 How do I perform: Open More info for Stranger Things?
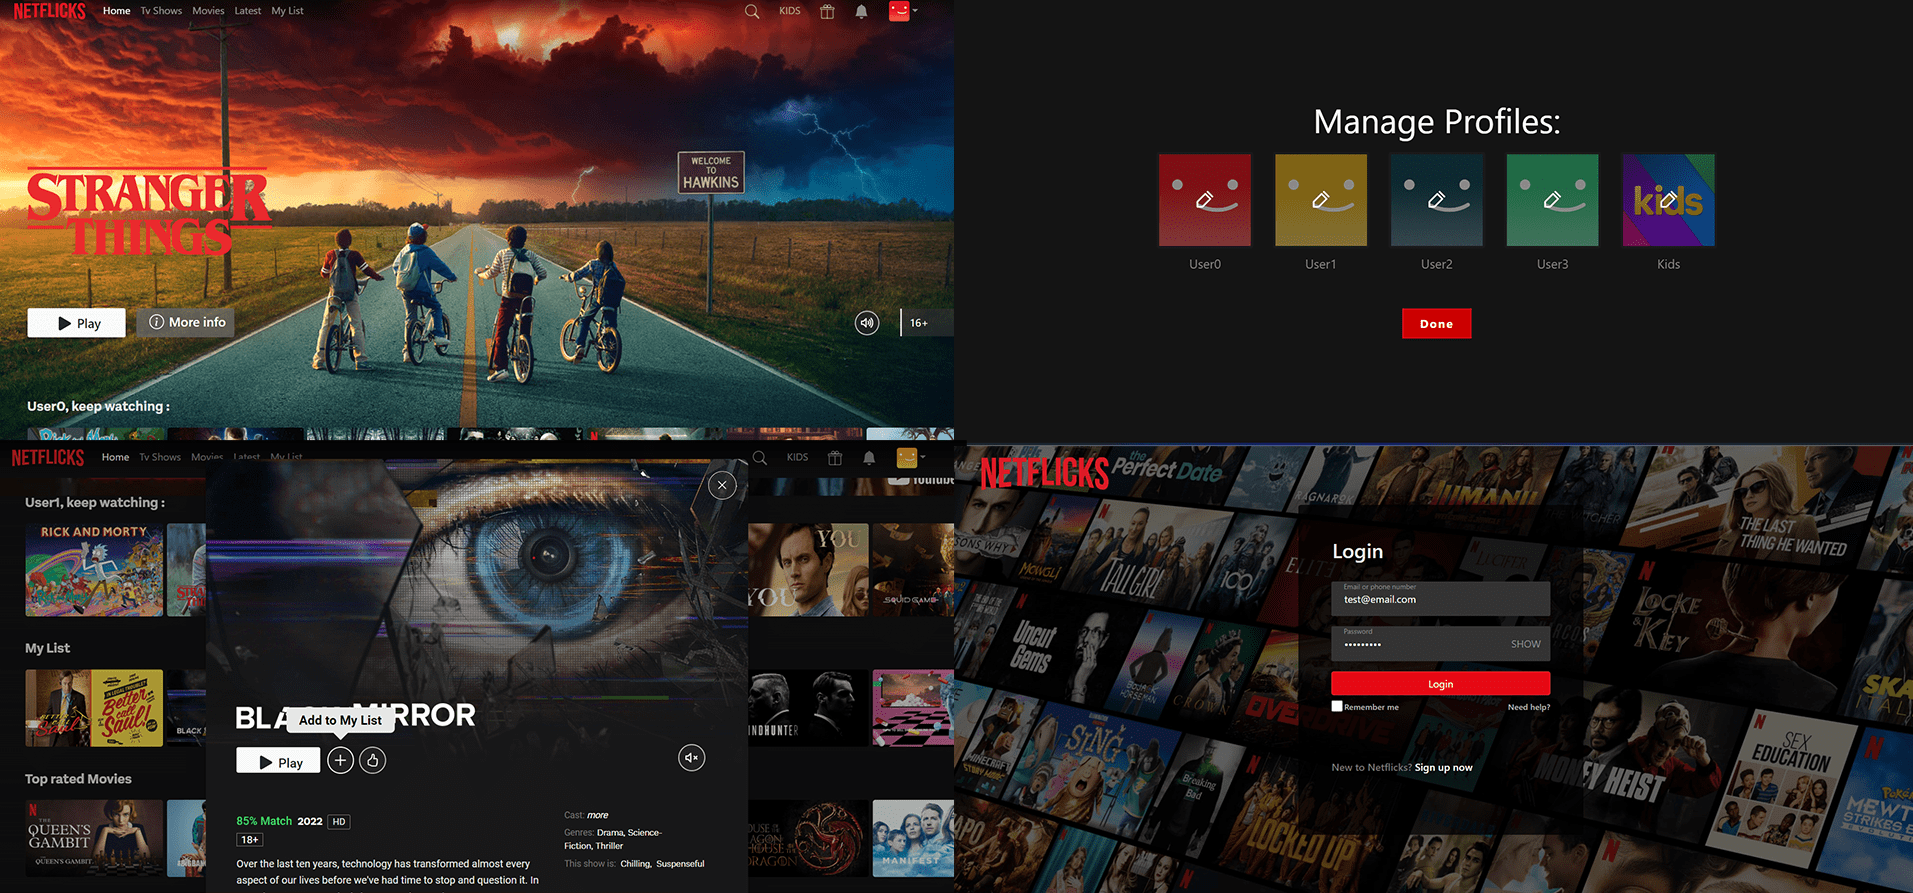186,322
